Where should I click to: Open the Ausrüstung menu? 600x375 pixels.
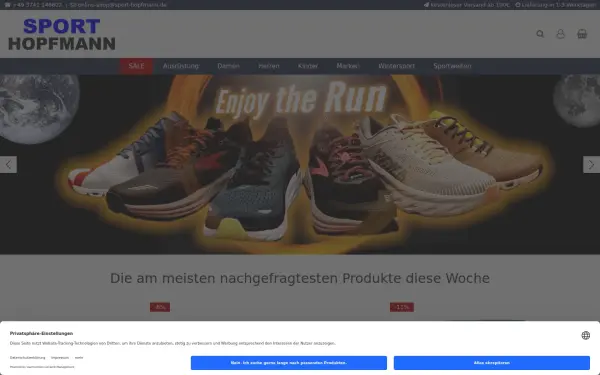pyautogui.click(x=181, y=66)
